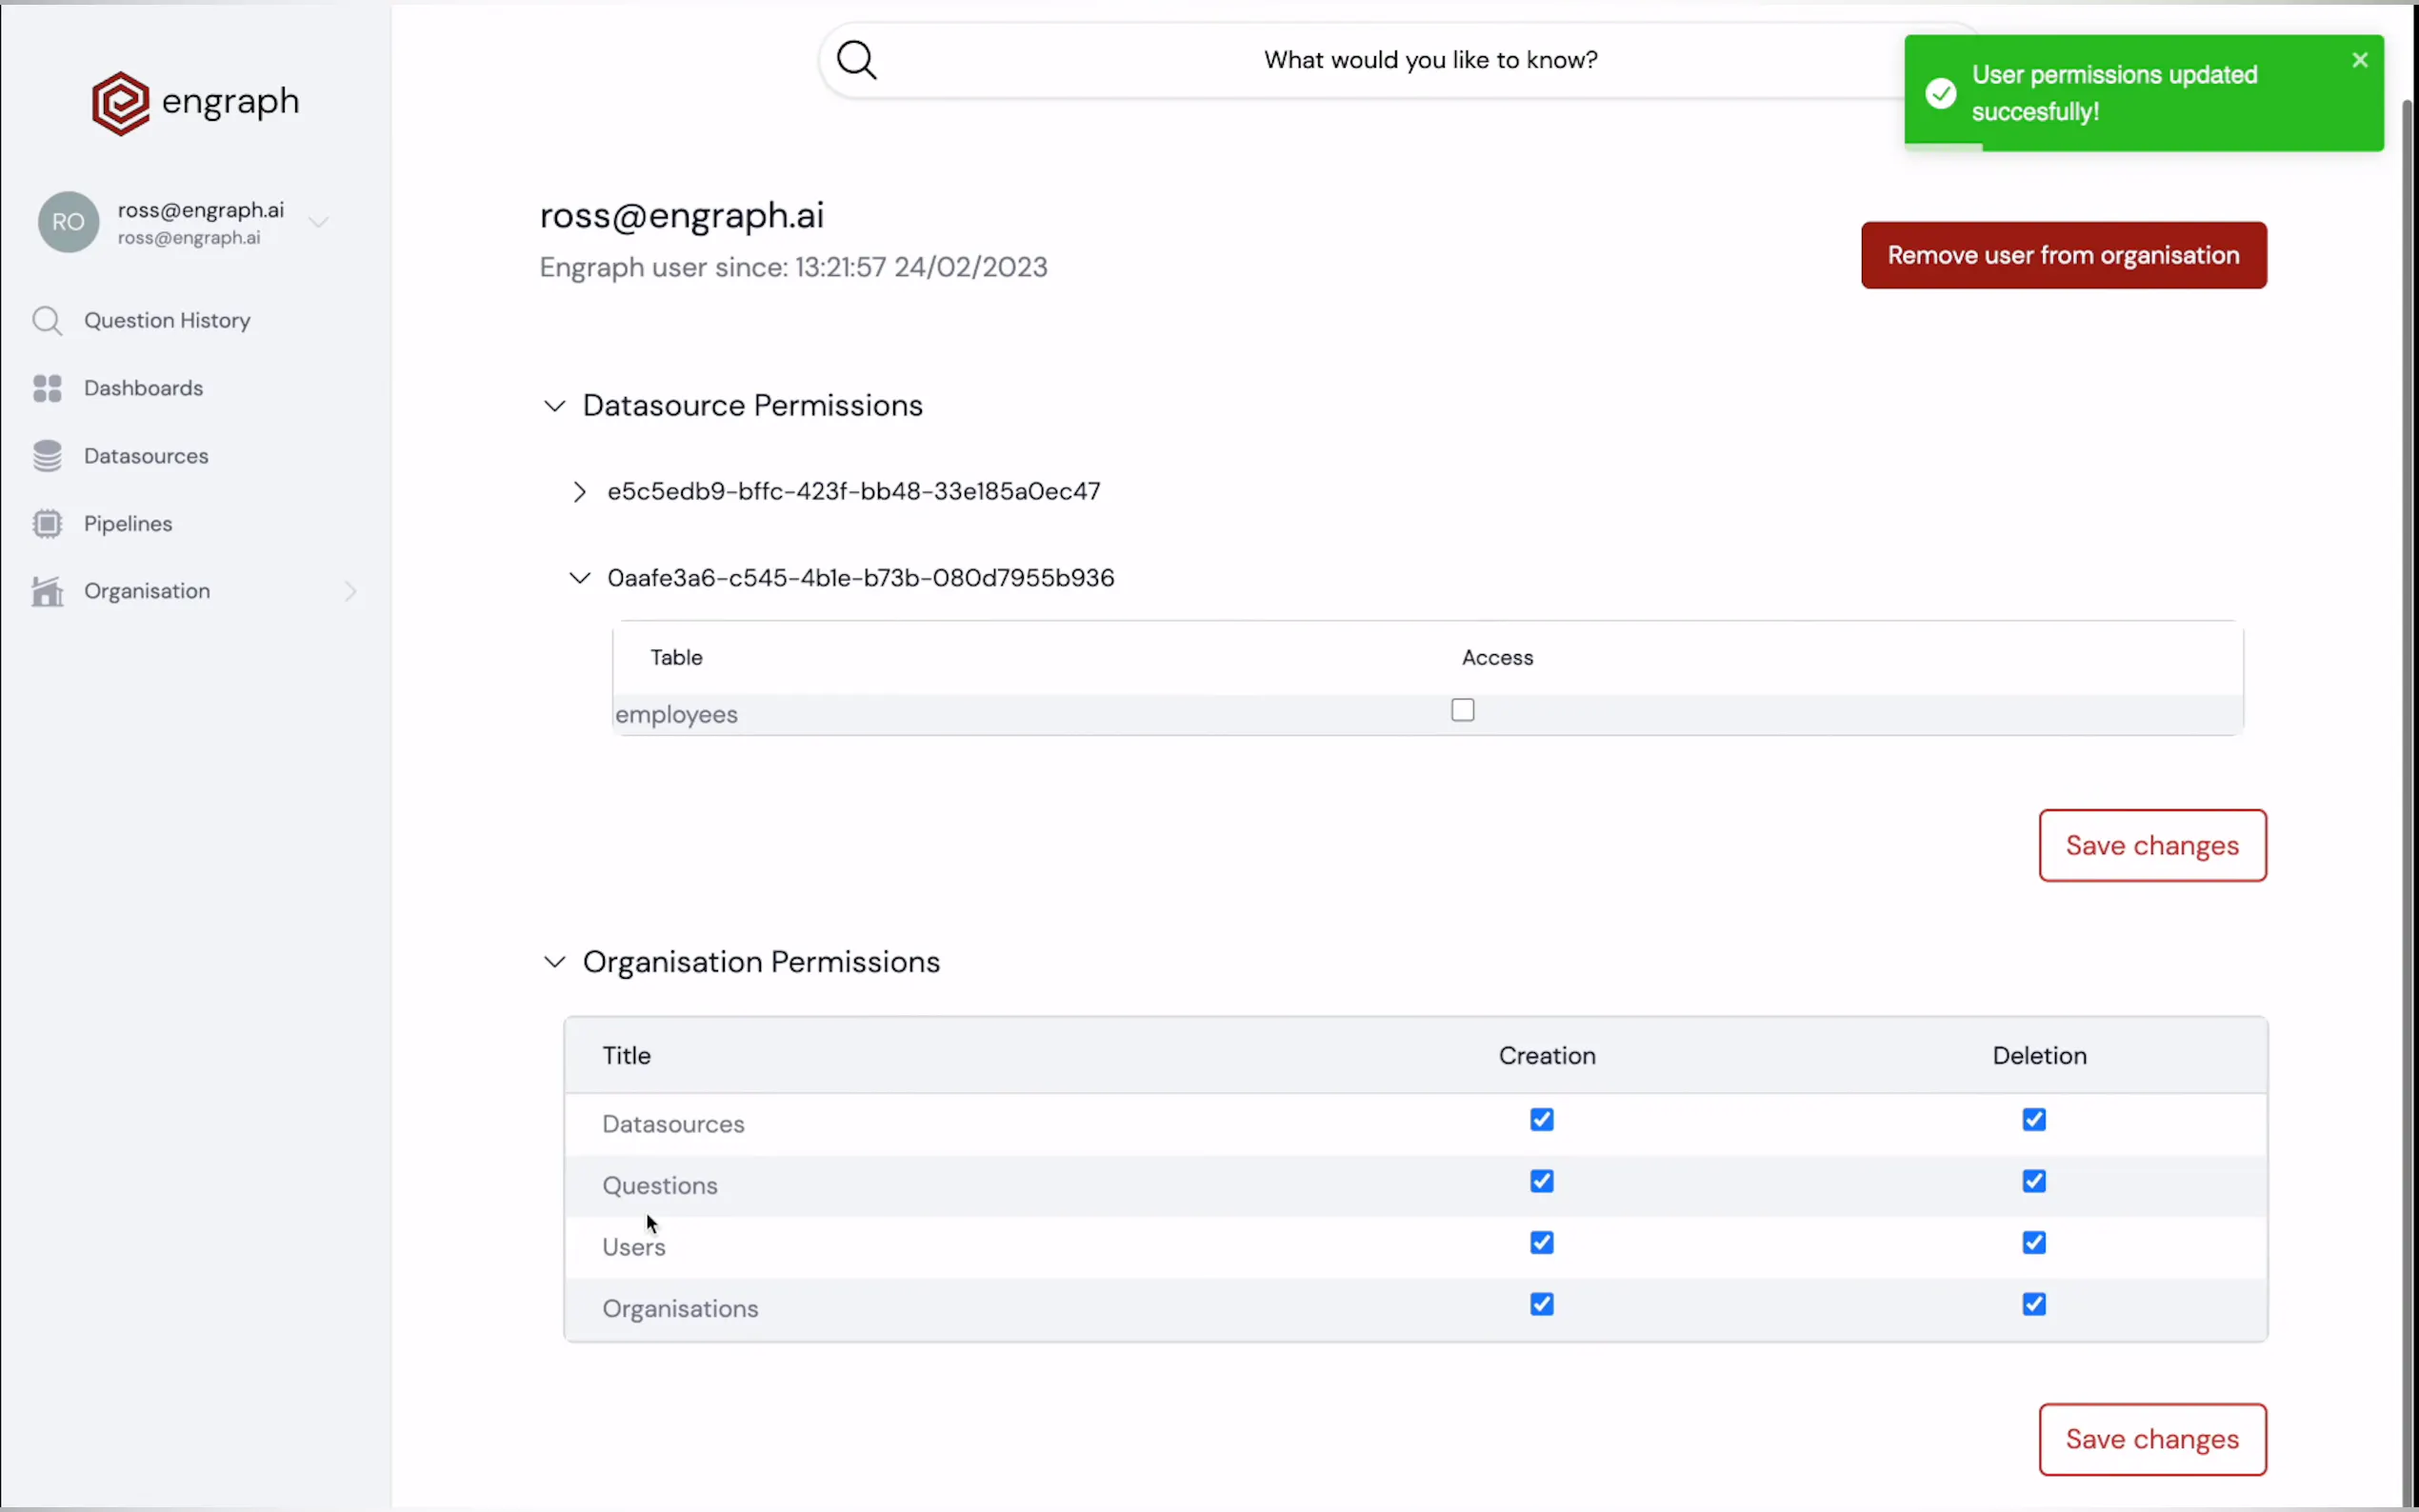The height and width of the screenshot is (1512, 2419).
Task: Click the Organisation building icon
Action: (47, 592)
